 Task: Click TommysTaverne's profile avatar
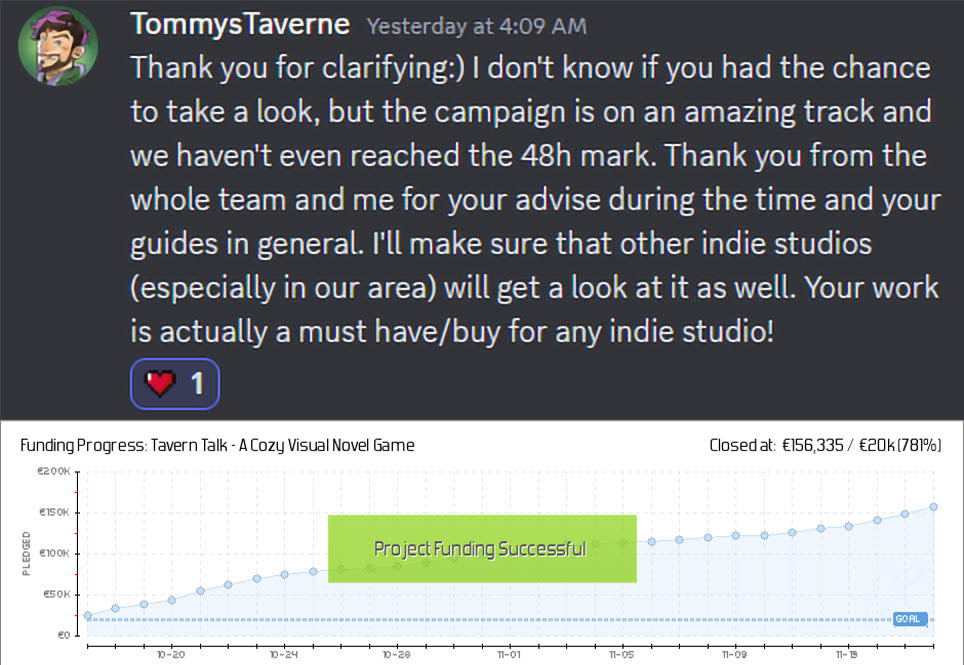[59, 47]
